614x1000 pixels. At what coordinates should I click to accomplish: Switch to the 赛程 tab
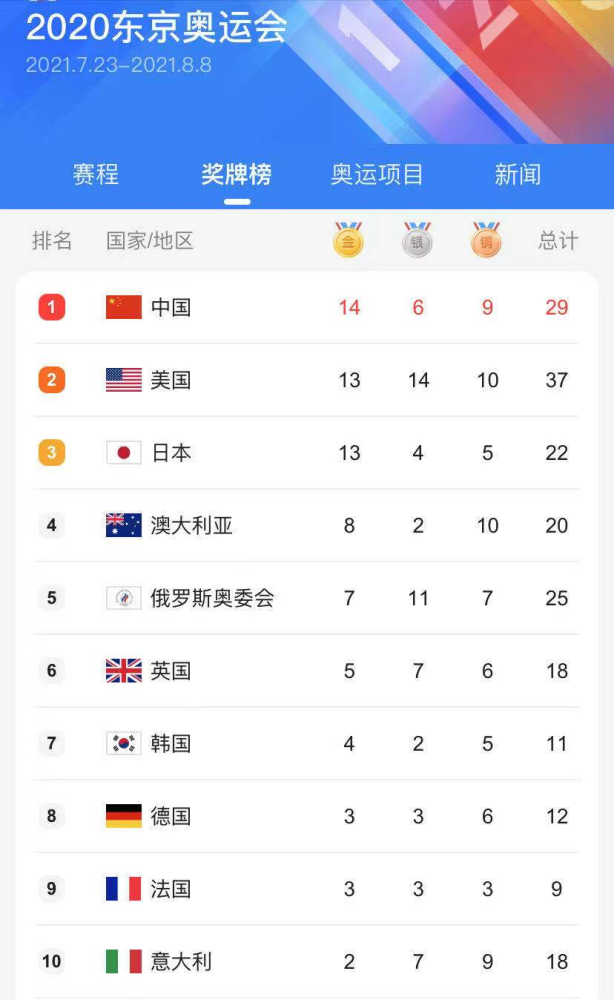(x=96, y=174)
